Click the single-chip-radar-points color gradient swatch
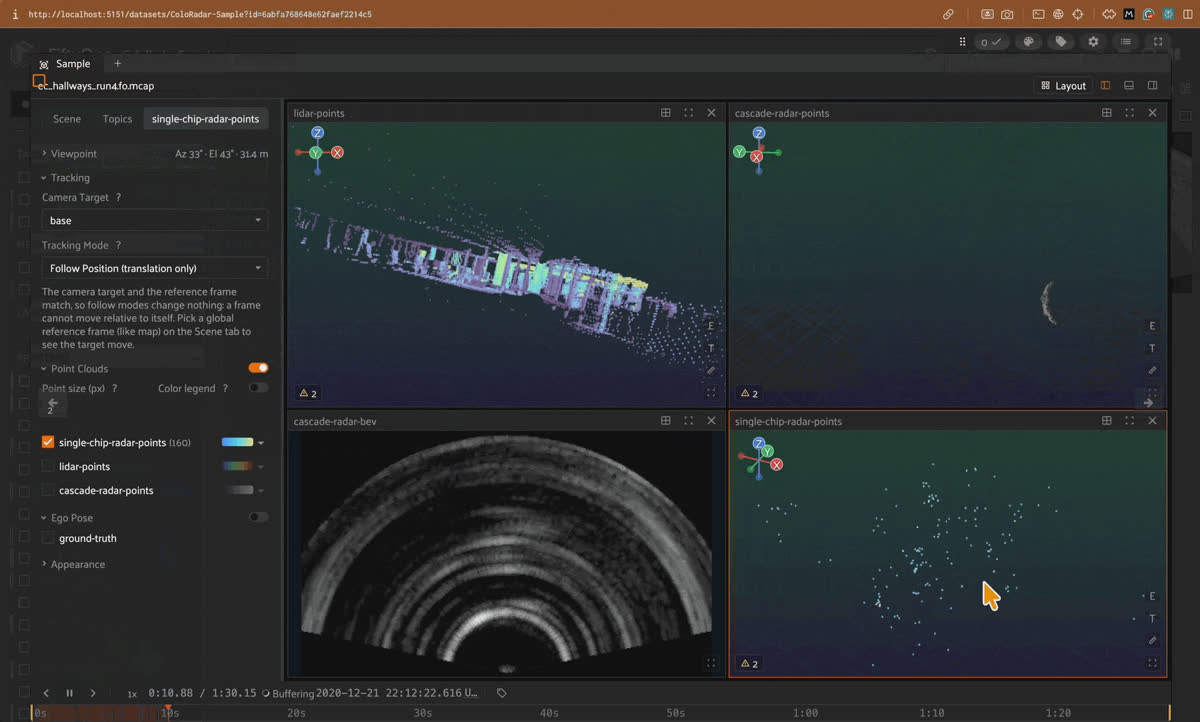The width and height of the screenshot is (1200, 722). 237,442
